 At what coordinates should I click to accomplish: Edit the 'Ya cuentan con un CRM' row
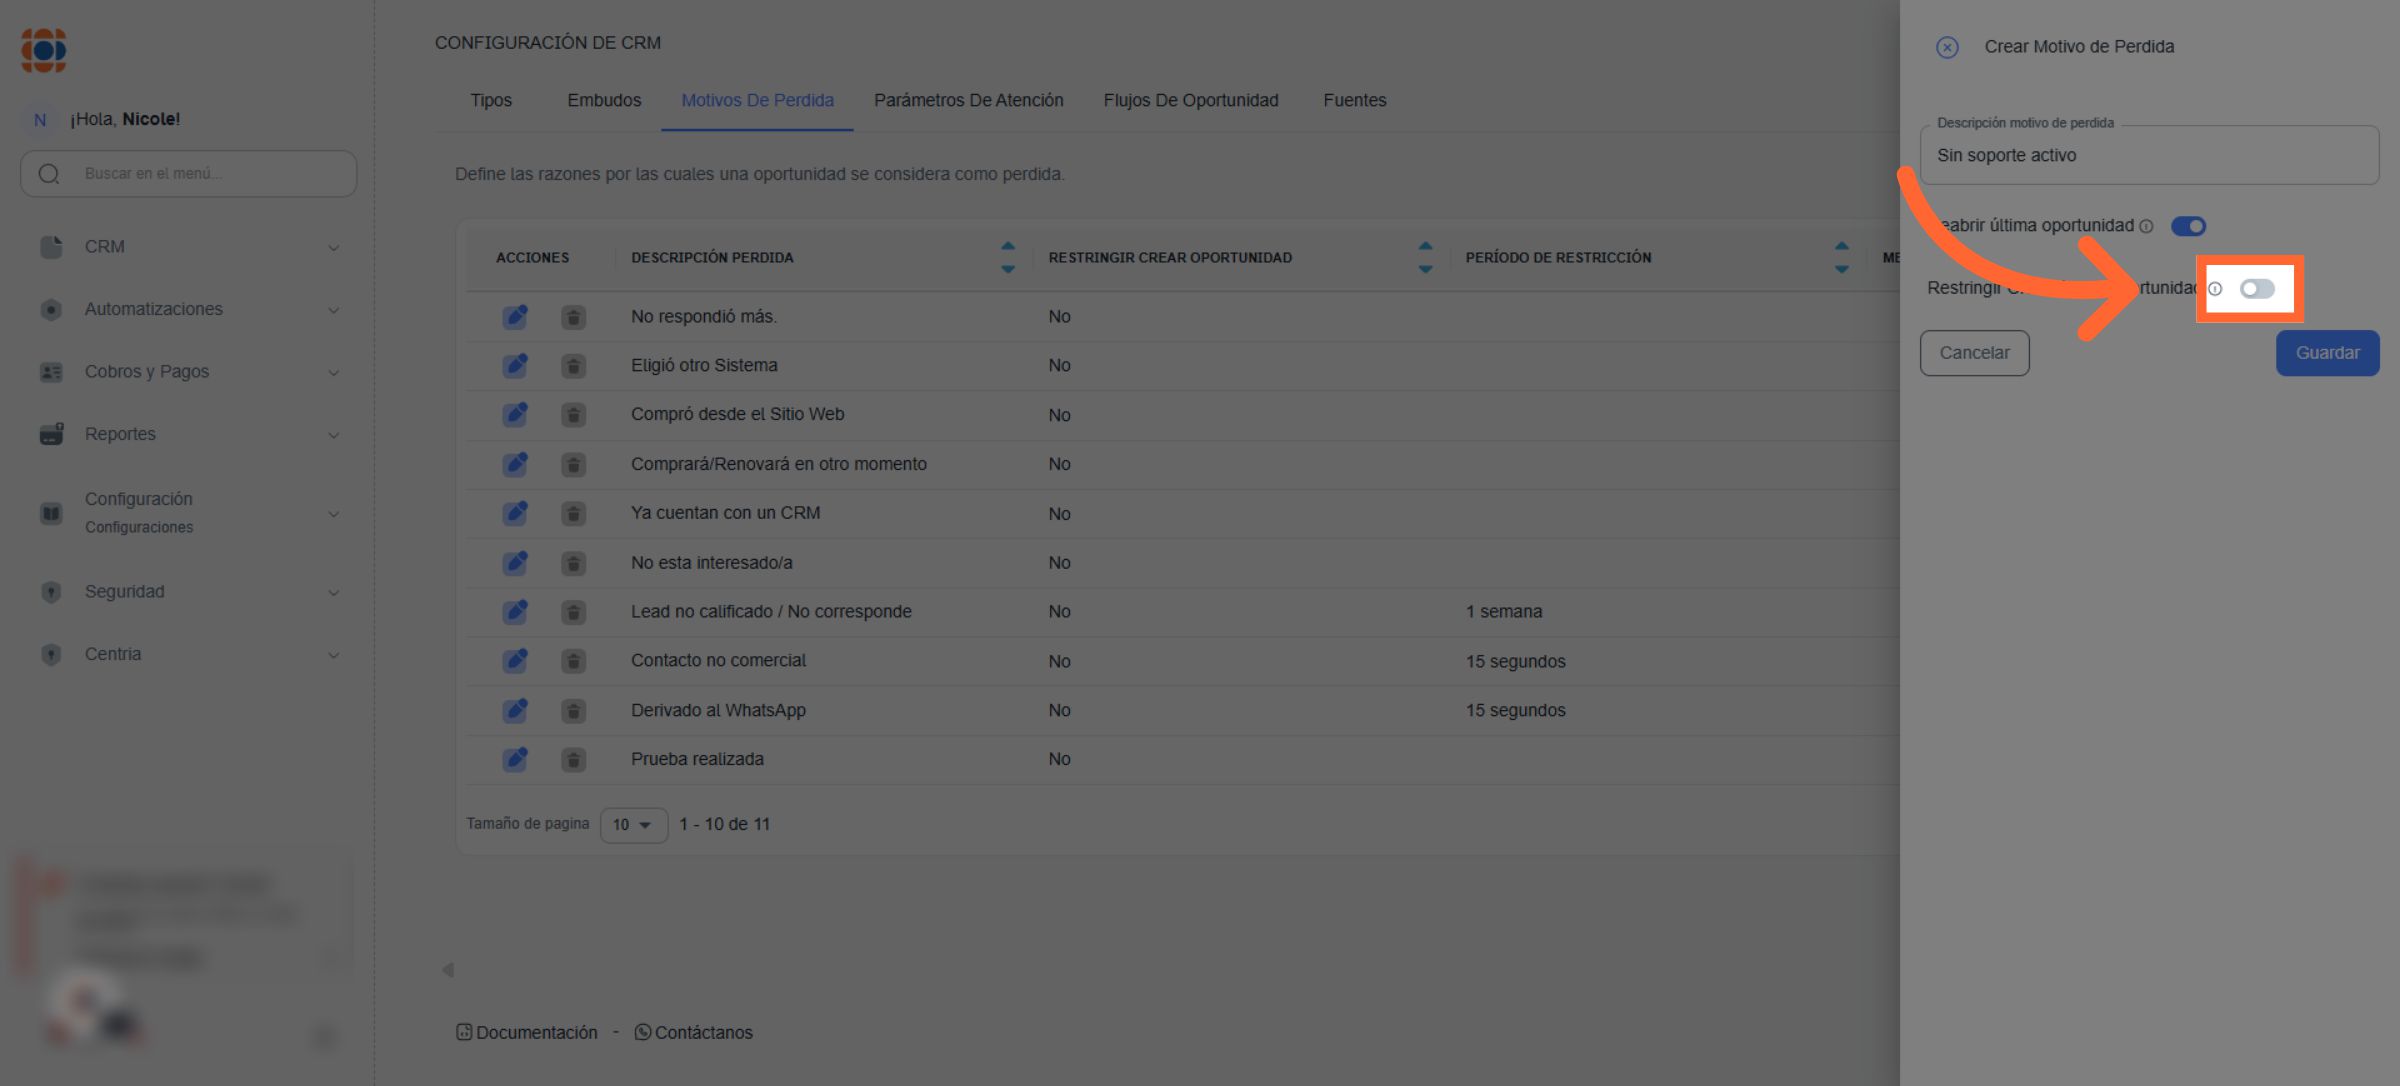click(x=515, y=513)
